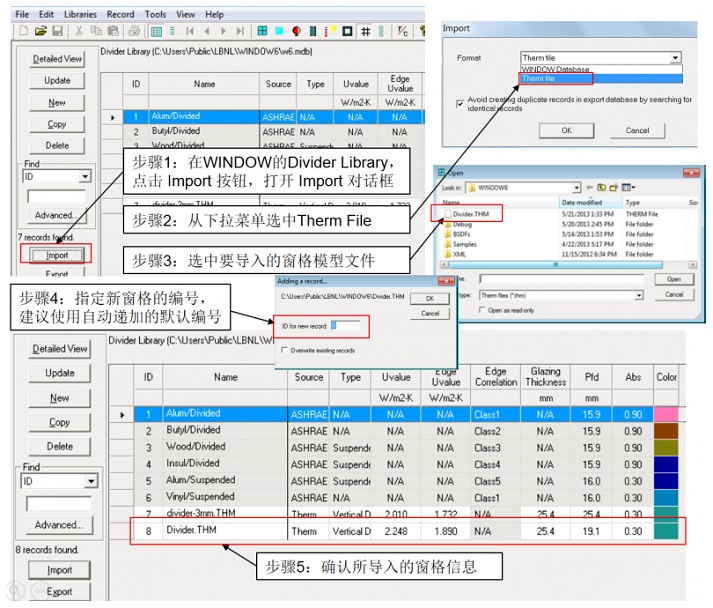This screenshot has width=713, height=608.
Task: Open the Look in WINDOW6 folder dropdown
Action: click(577, 187)
